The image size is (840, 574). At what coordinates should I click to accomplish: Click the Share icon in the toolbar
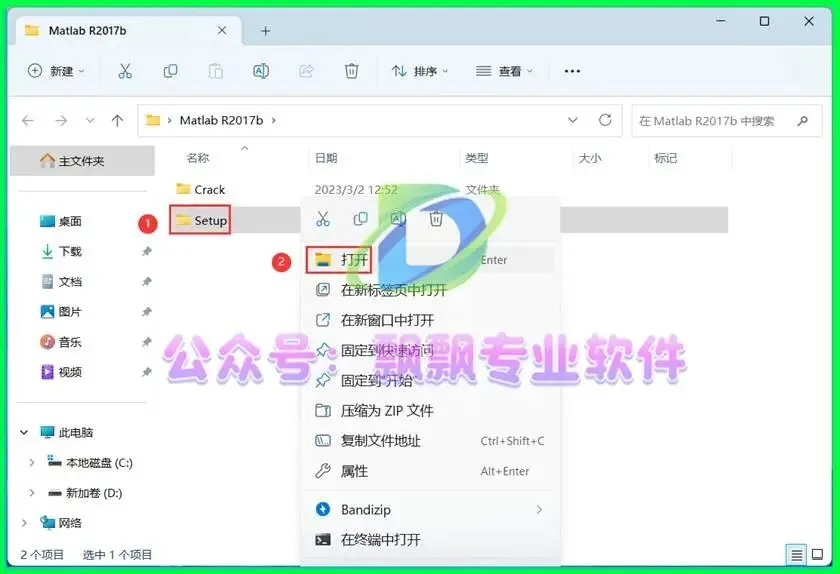pyautogui.click(x=306, y=71)
